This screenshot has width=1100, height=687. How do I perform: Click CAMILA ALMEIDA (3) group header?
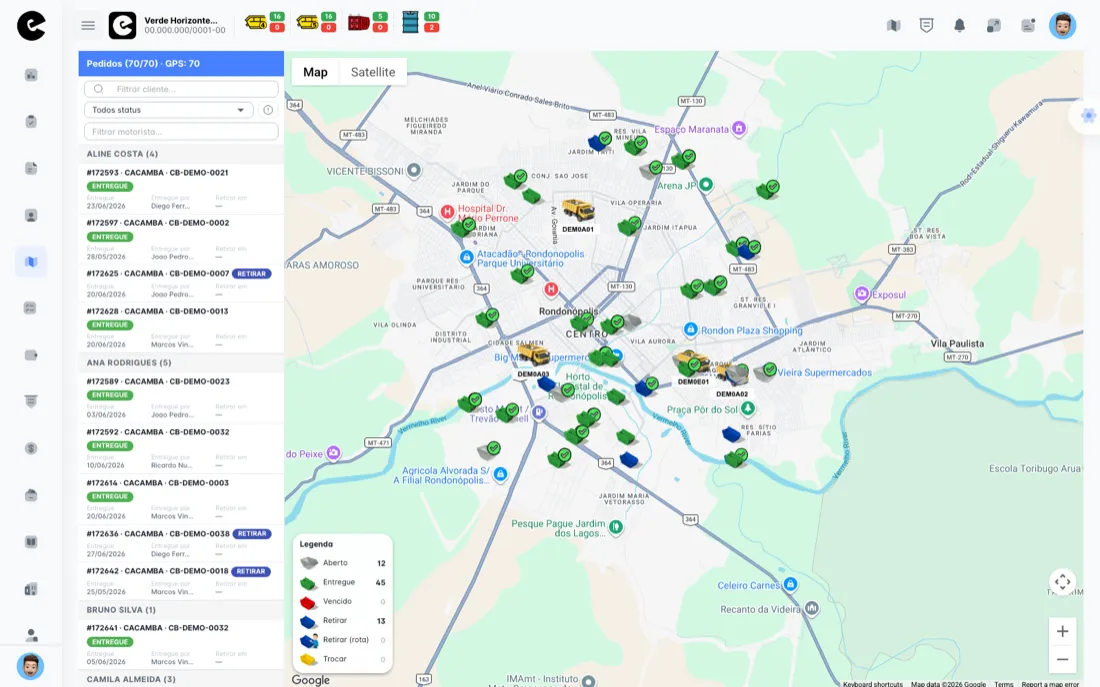pyautogui.click(x=181, y=679)
